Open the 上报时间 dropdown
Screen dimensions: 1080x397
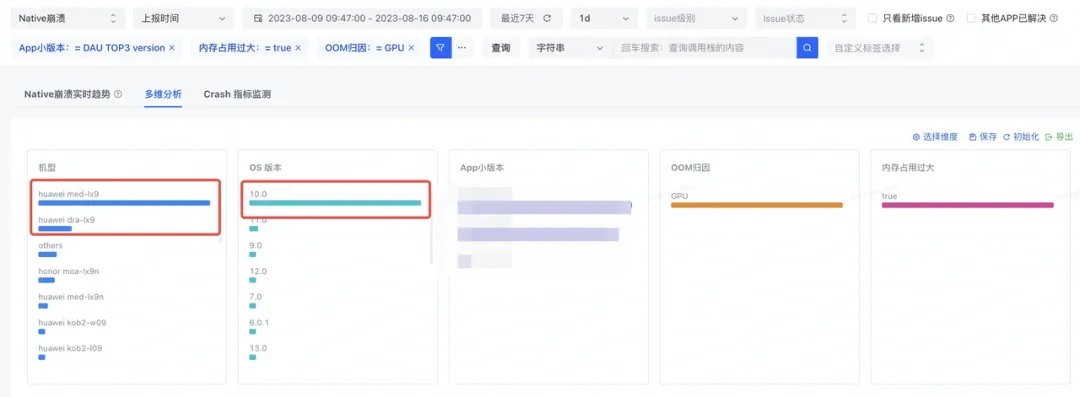(x=183, y=18)
